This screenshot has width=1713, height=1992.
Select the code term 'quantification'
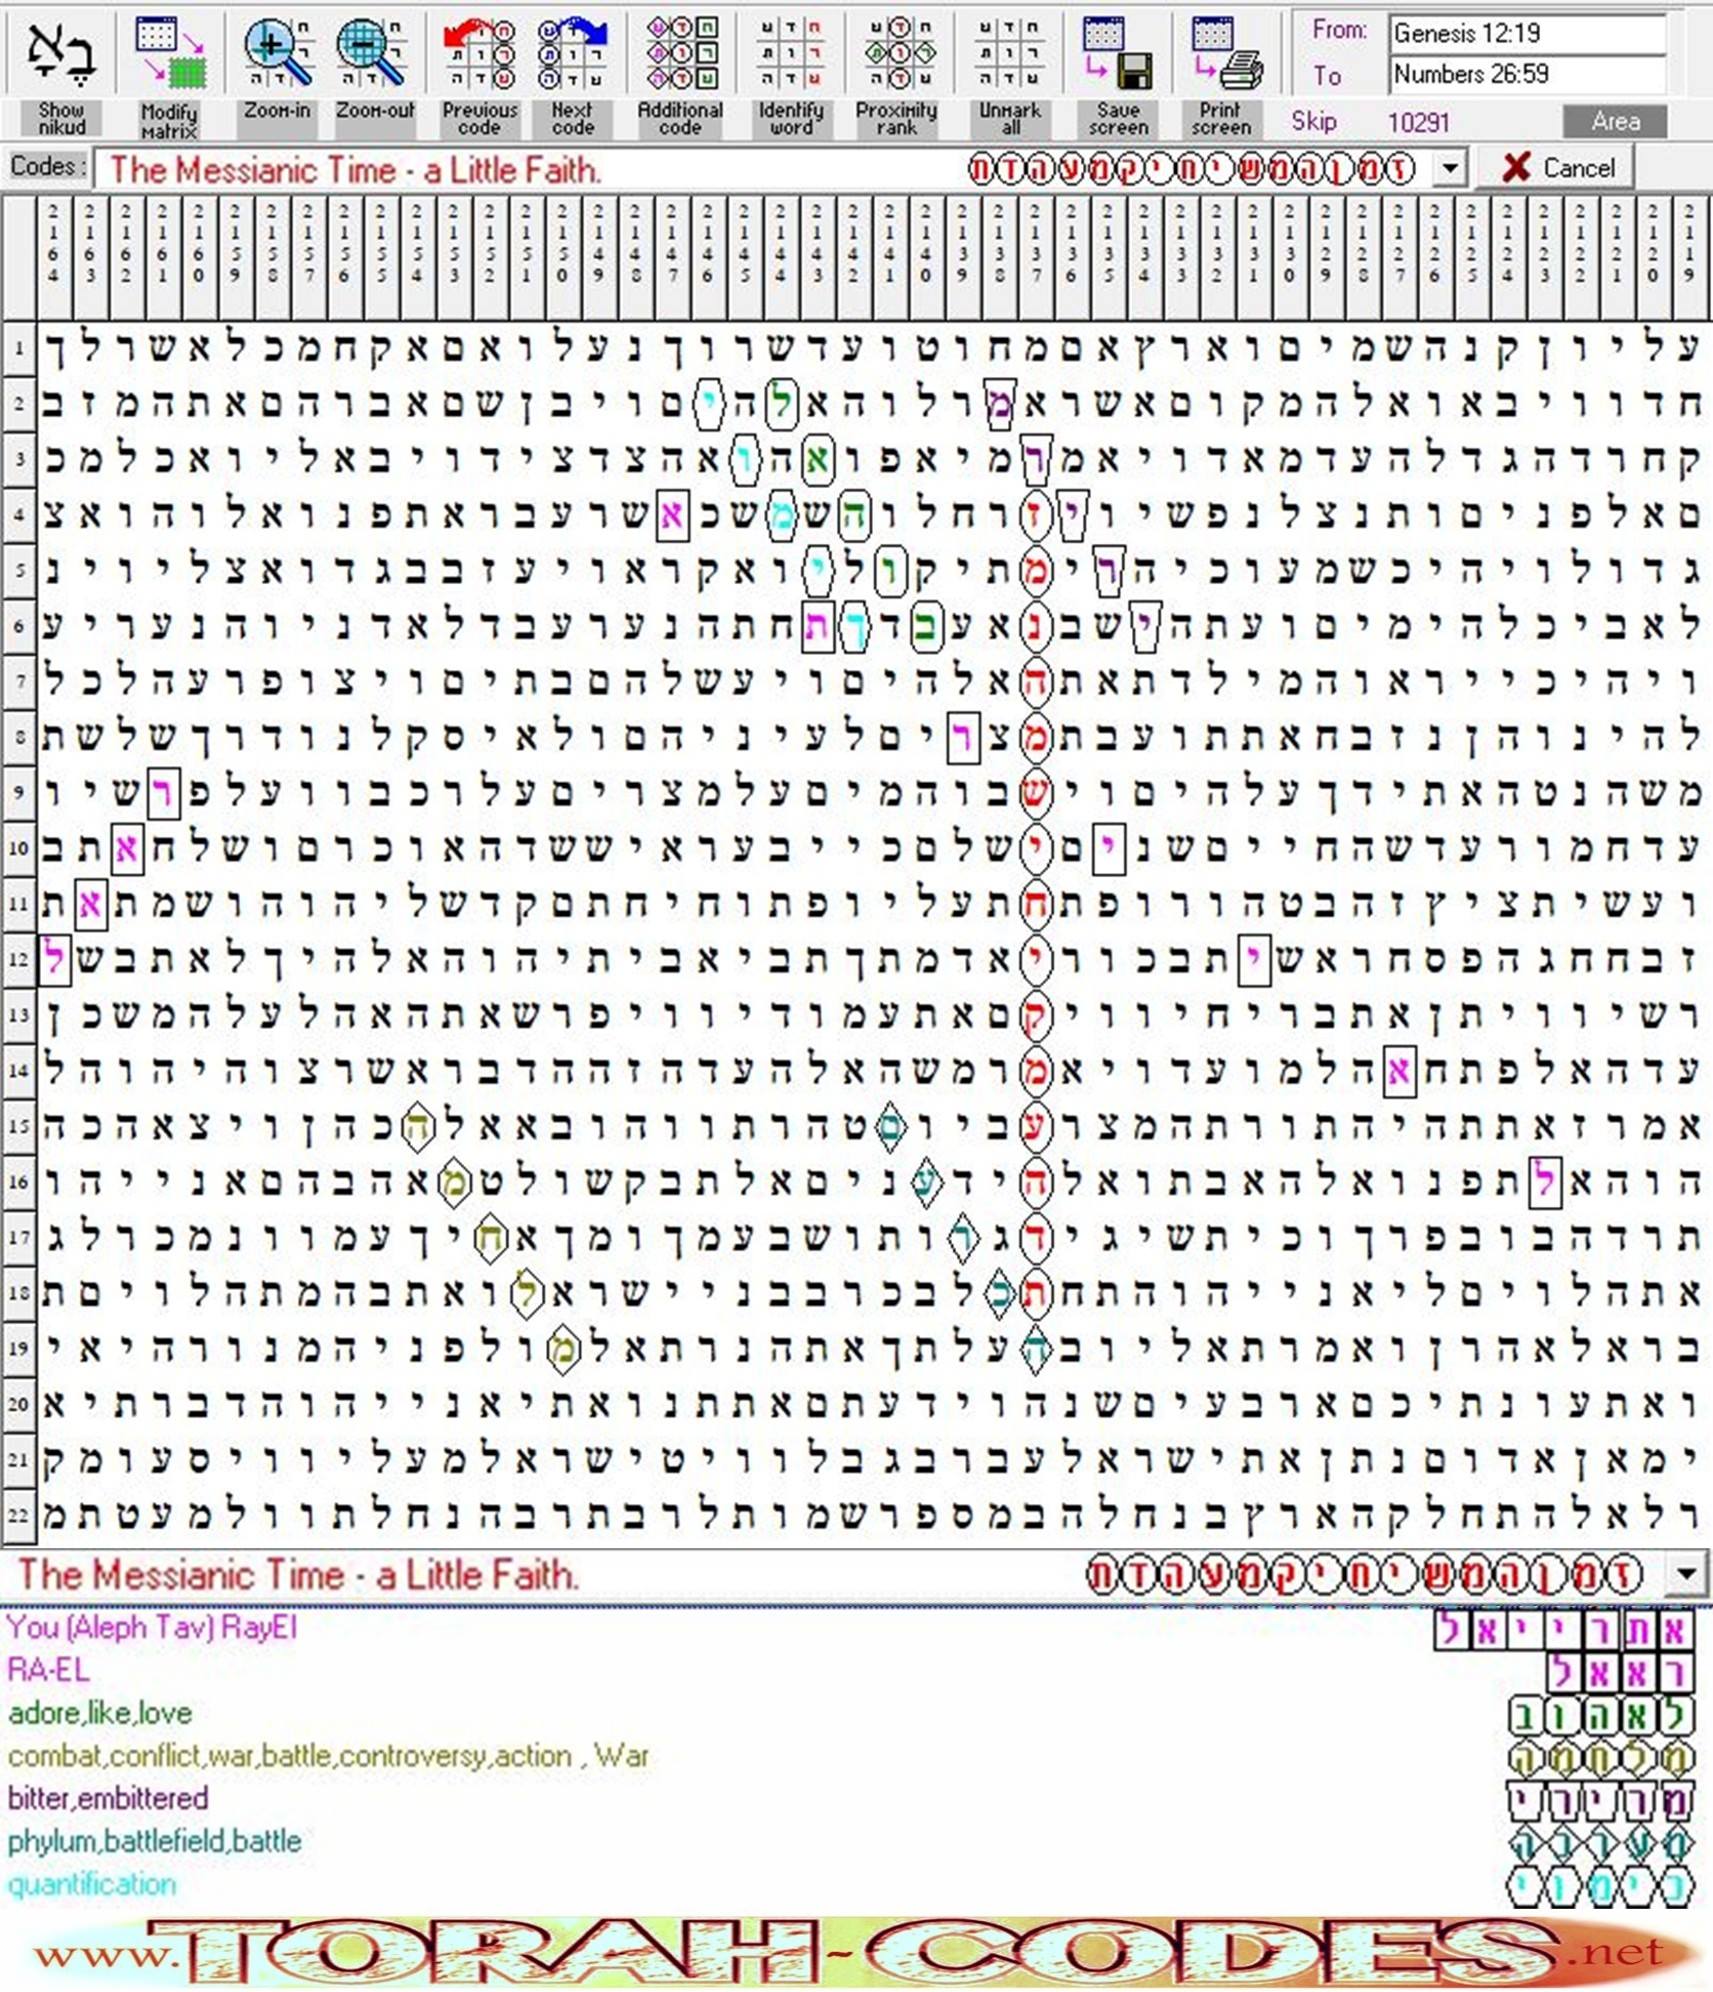tap(92, 1884)
